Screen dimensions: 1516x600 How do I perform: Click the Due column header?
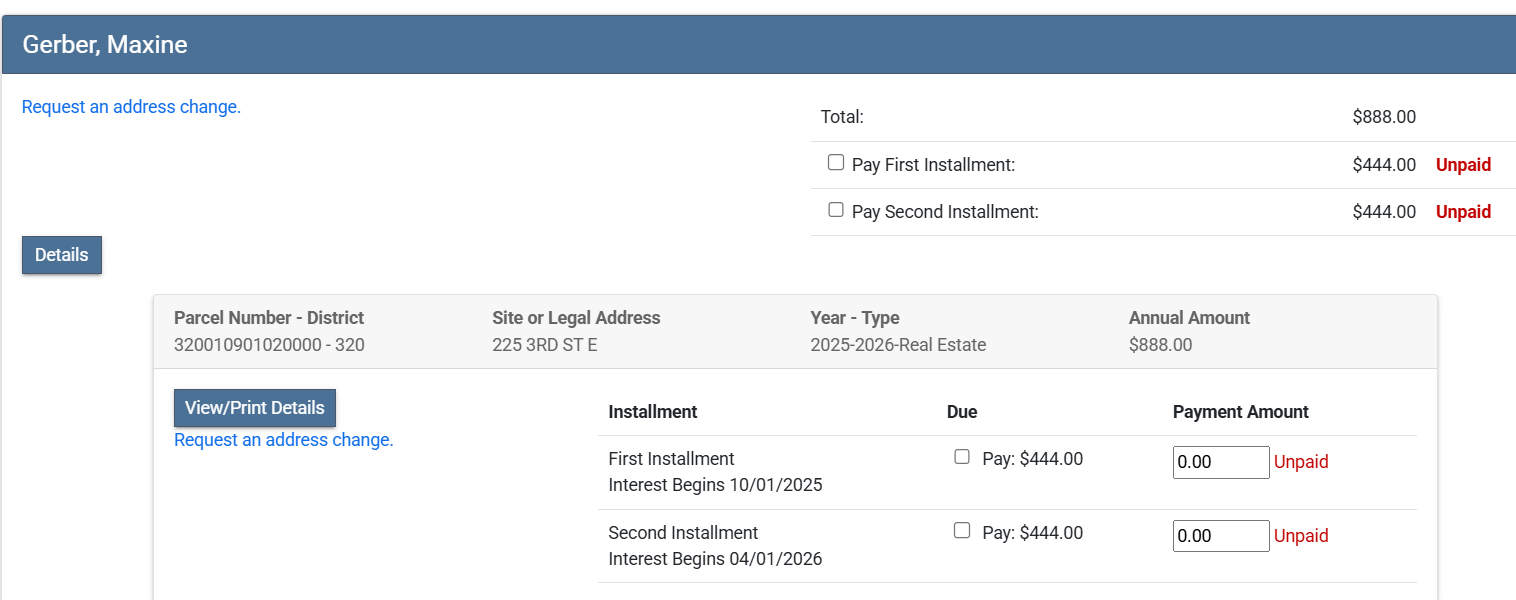tap(962, 412)
